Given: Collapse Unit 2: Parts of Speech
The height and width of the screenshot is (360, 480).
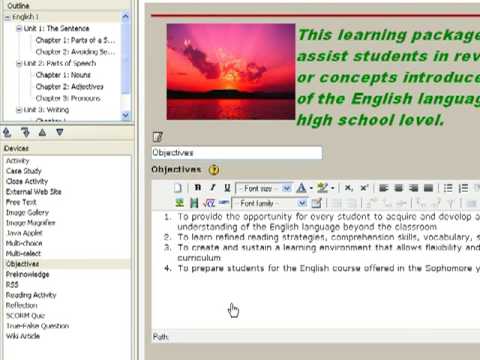Looking at the screenshot, I should tap(19, 63).
